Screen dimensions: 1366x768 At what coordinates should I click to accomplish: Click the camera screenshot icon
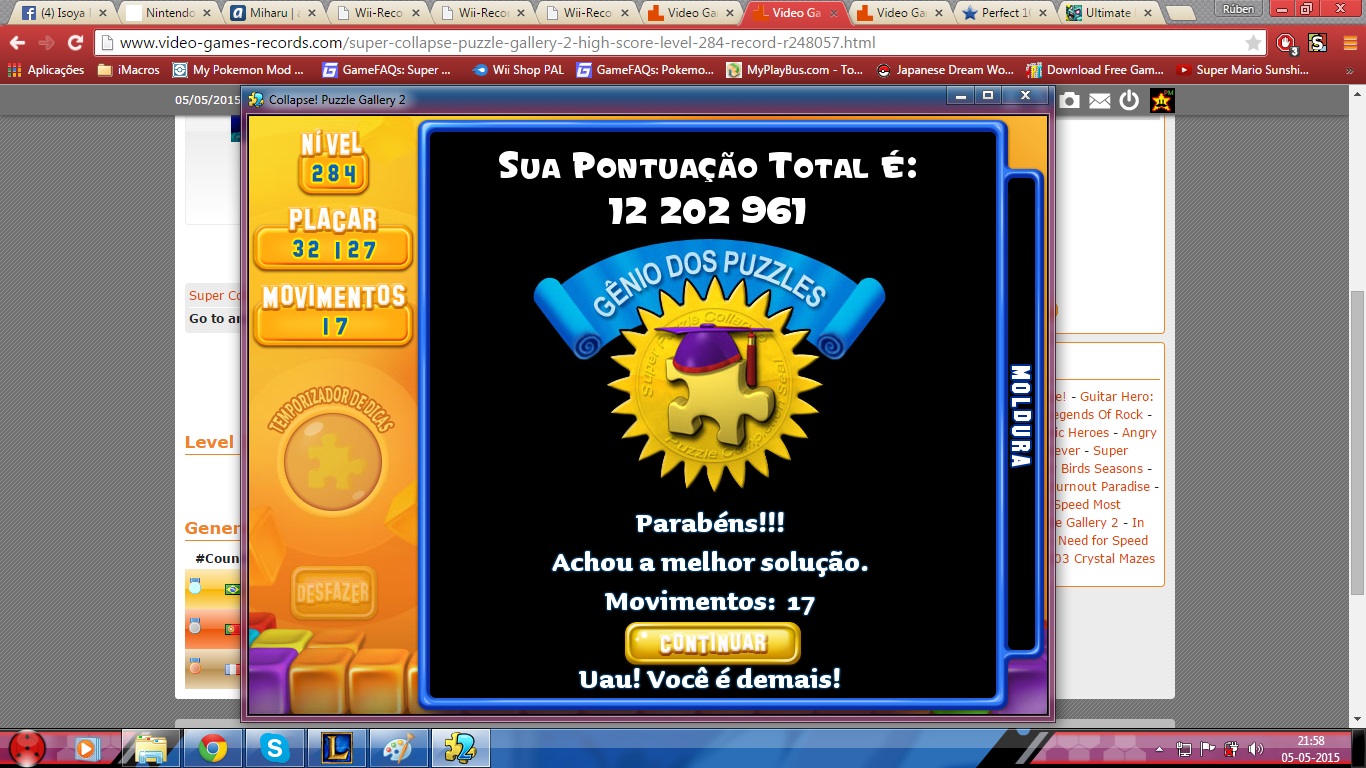click(1069, 100)
